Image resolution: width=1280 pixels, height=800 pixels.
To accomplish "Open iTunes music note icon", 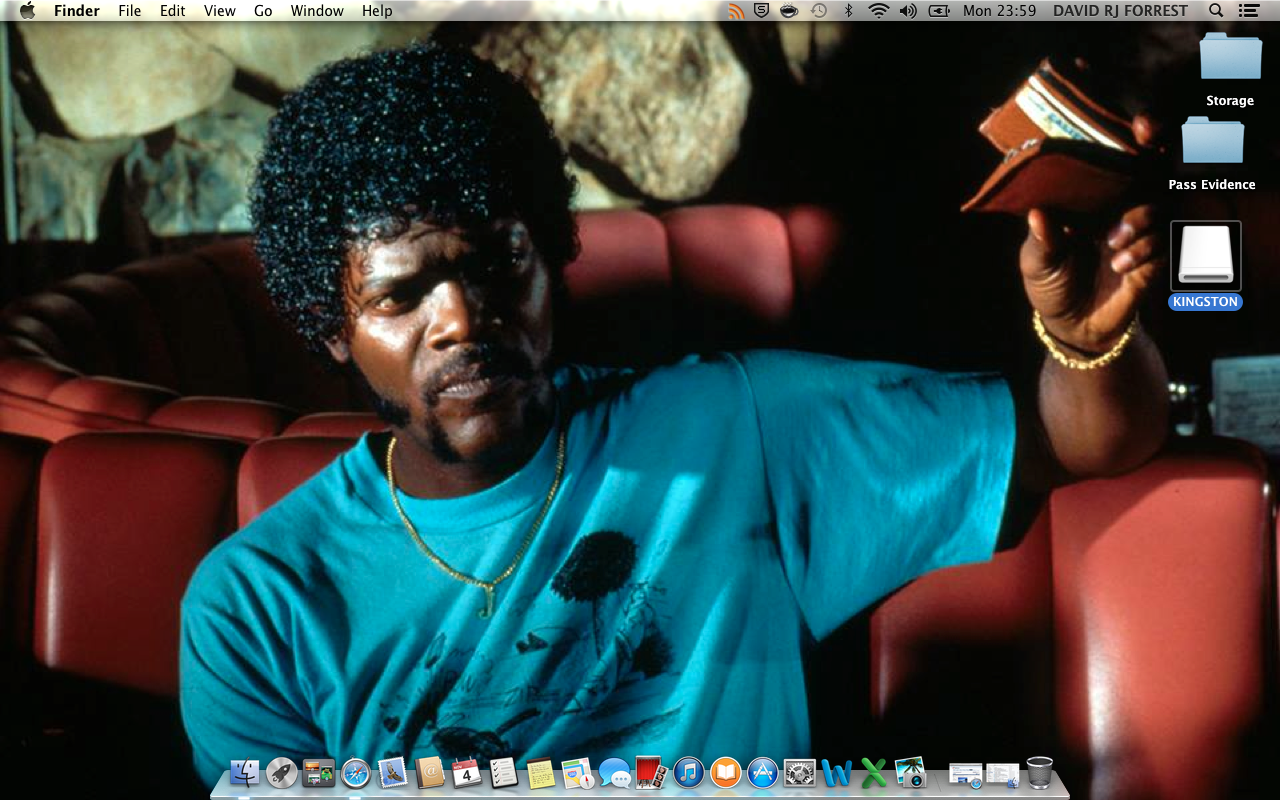I will [x=689, y=773].
